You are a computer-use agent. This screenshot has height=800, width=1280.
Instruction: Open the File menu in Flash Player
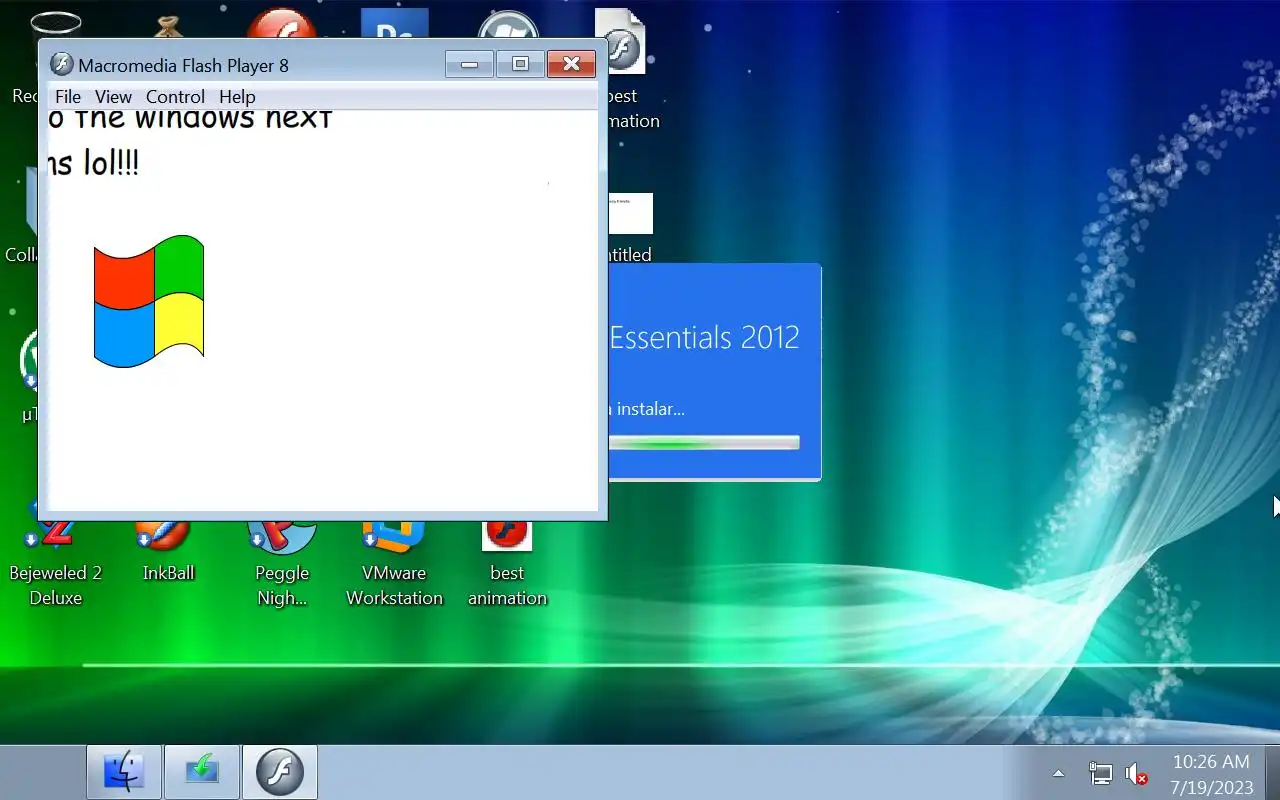point(68,97)
